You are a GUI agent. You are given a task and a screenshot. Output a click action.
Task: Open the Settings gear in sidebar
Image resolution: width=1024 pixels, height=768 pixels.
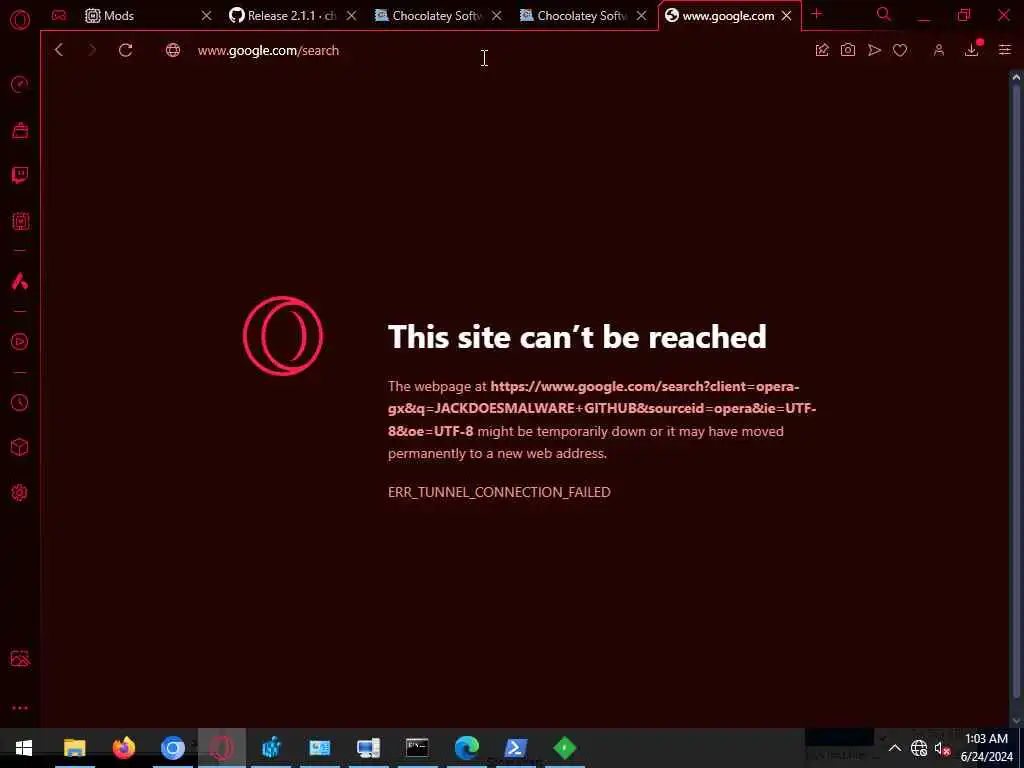click(20, 492)
